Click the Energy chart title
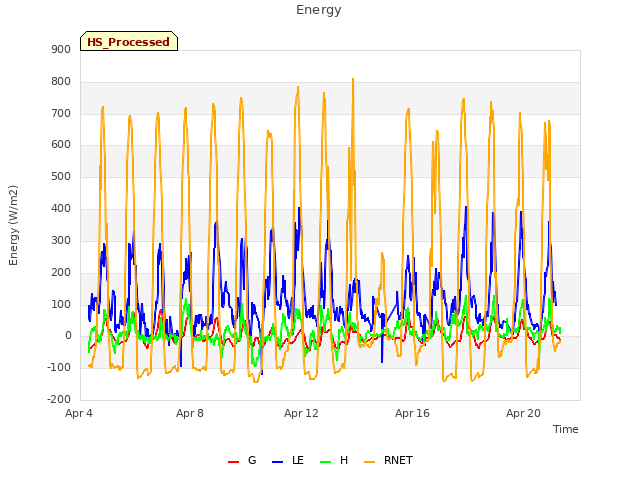The image size is (640, 480). pyautogui.click(x=319, y=10)
